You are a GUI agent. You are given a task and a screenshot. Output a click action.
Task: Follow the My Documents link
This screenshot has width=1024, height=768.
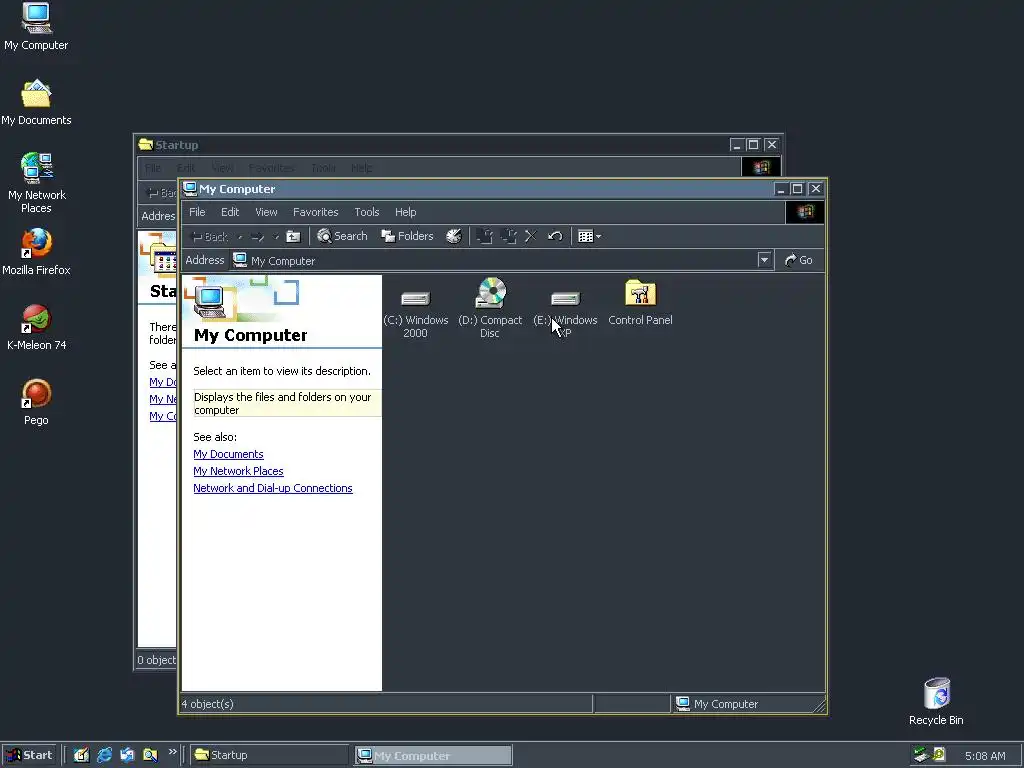coord(229,454)
